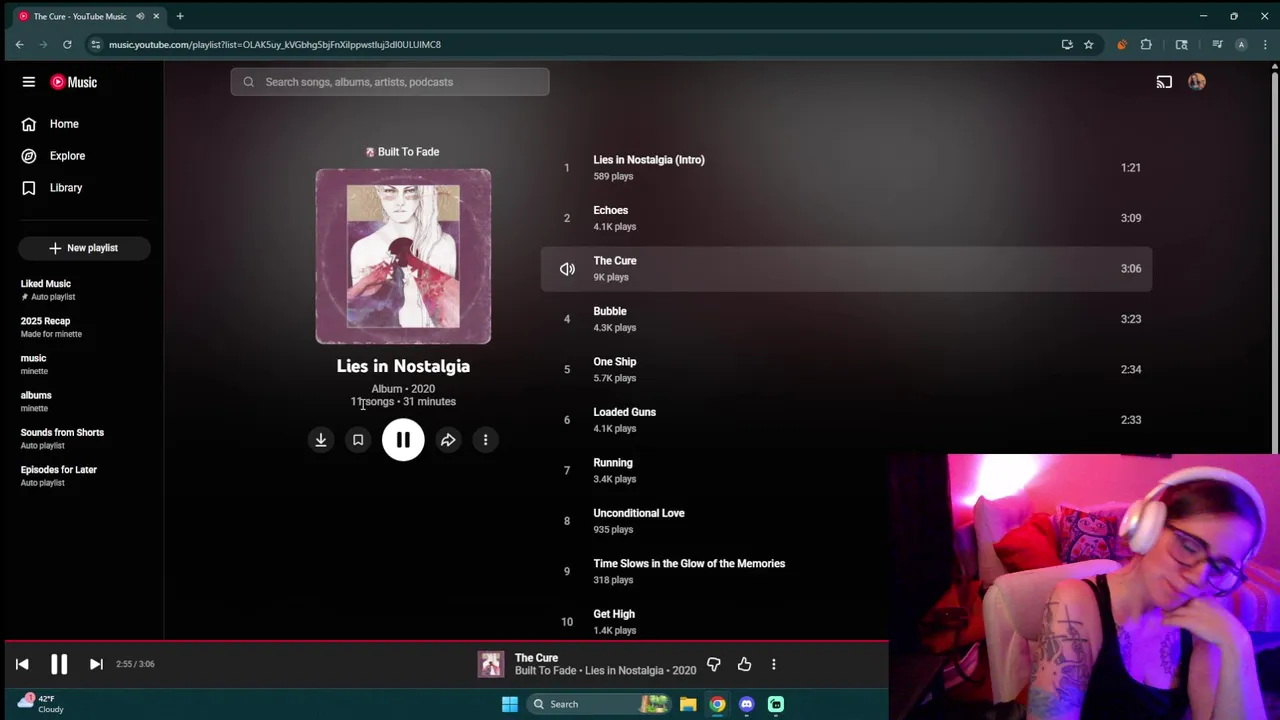Image resolution: width=1280 pixels, height=720 pixels.
Task: Open browser extensions puzzle icon
Action: 1146,44
